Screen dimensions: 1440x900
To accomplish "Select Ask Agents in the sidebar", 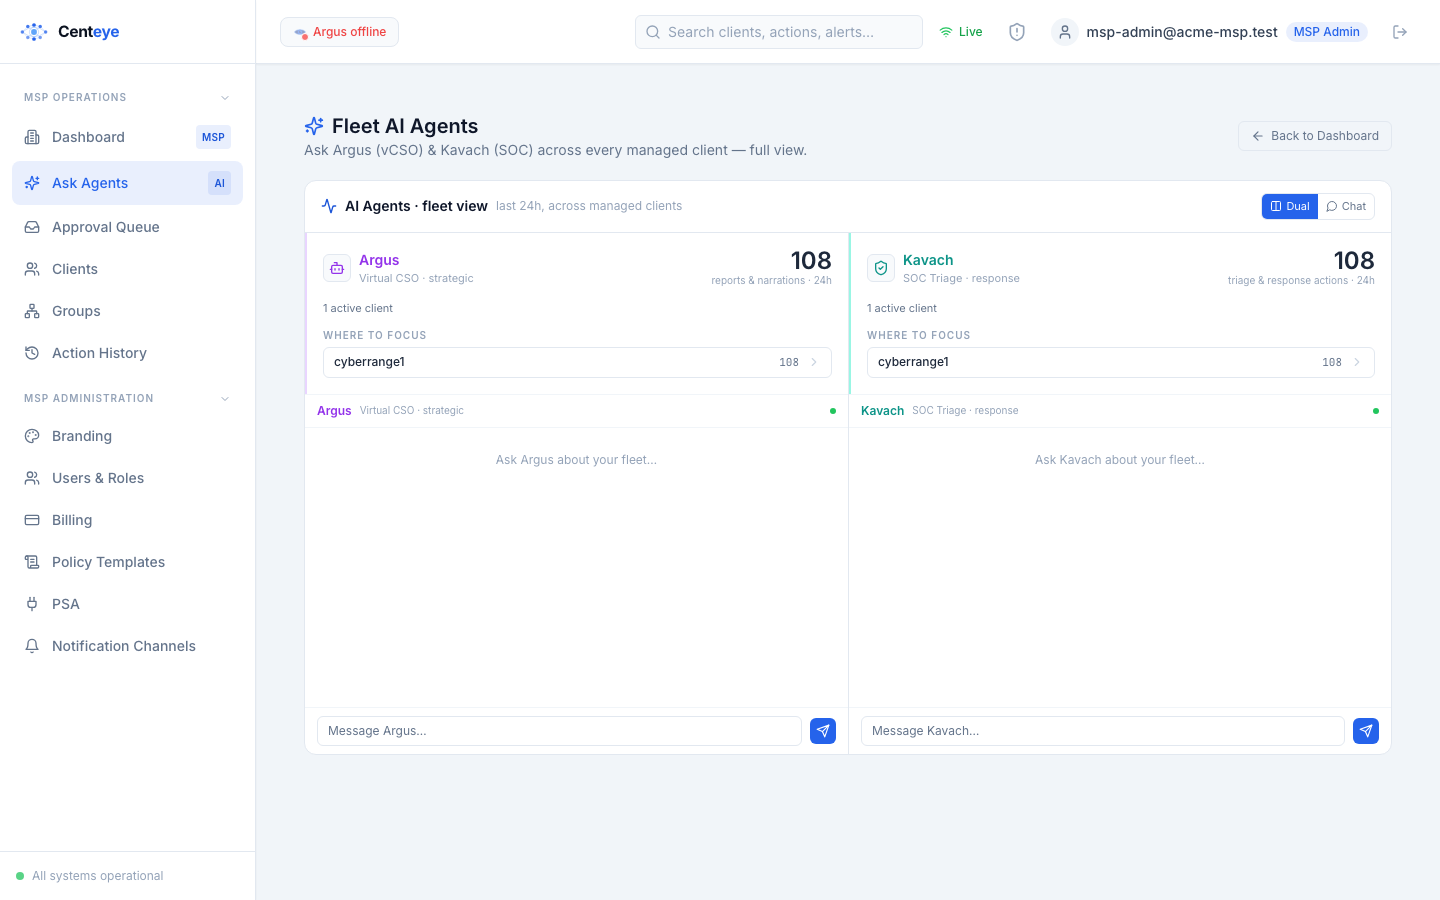I will pyautogui.click(x=127, y=183).
